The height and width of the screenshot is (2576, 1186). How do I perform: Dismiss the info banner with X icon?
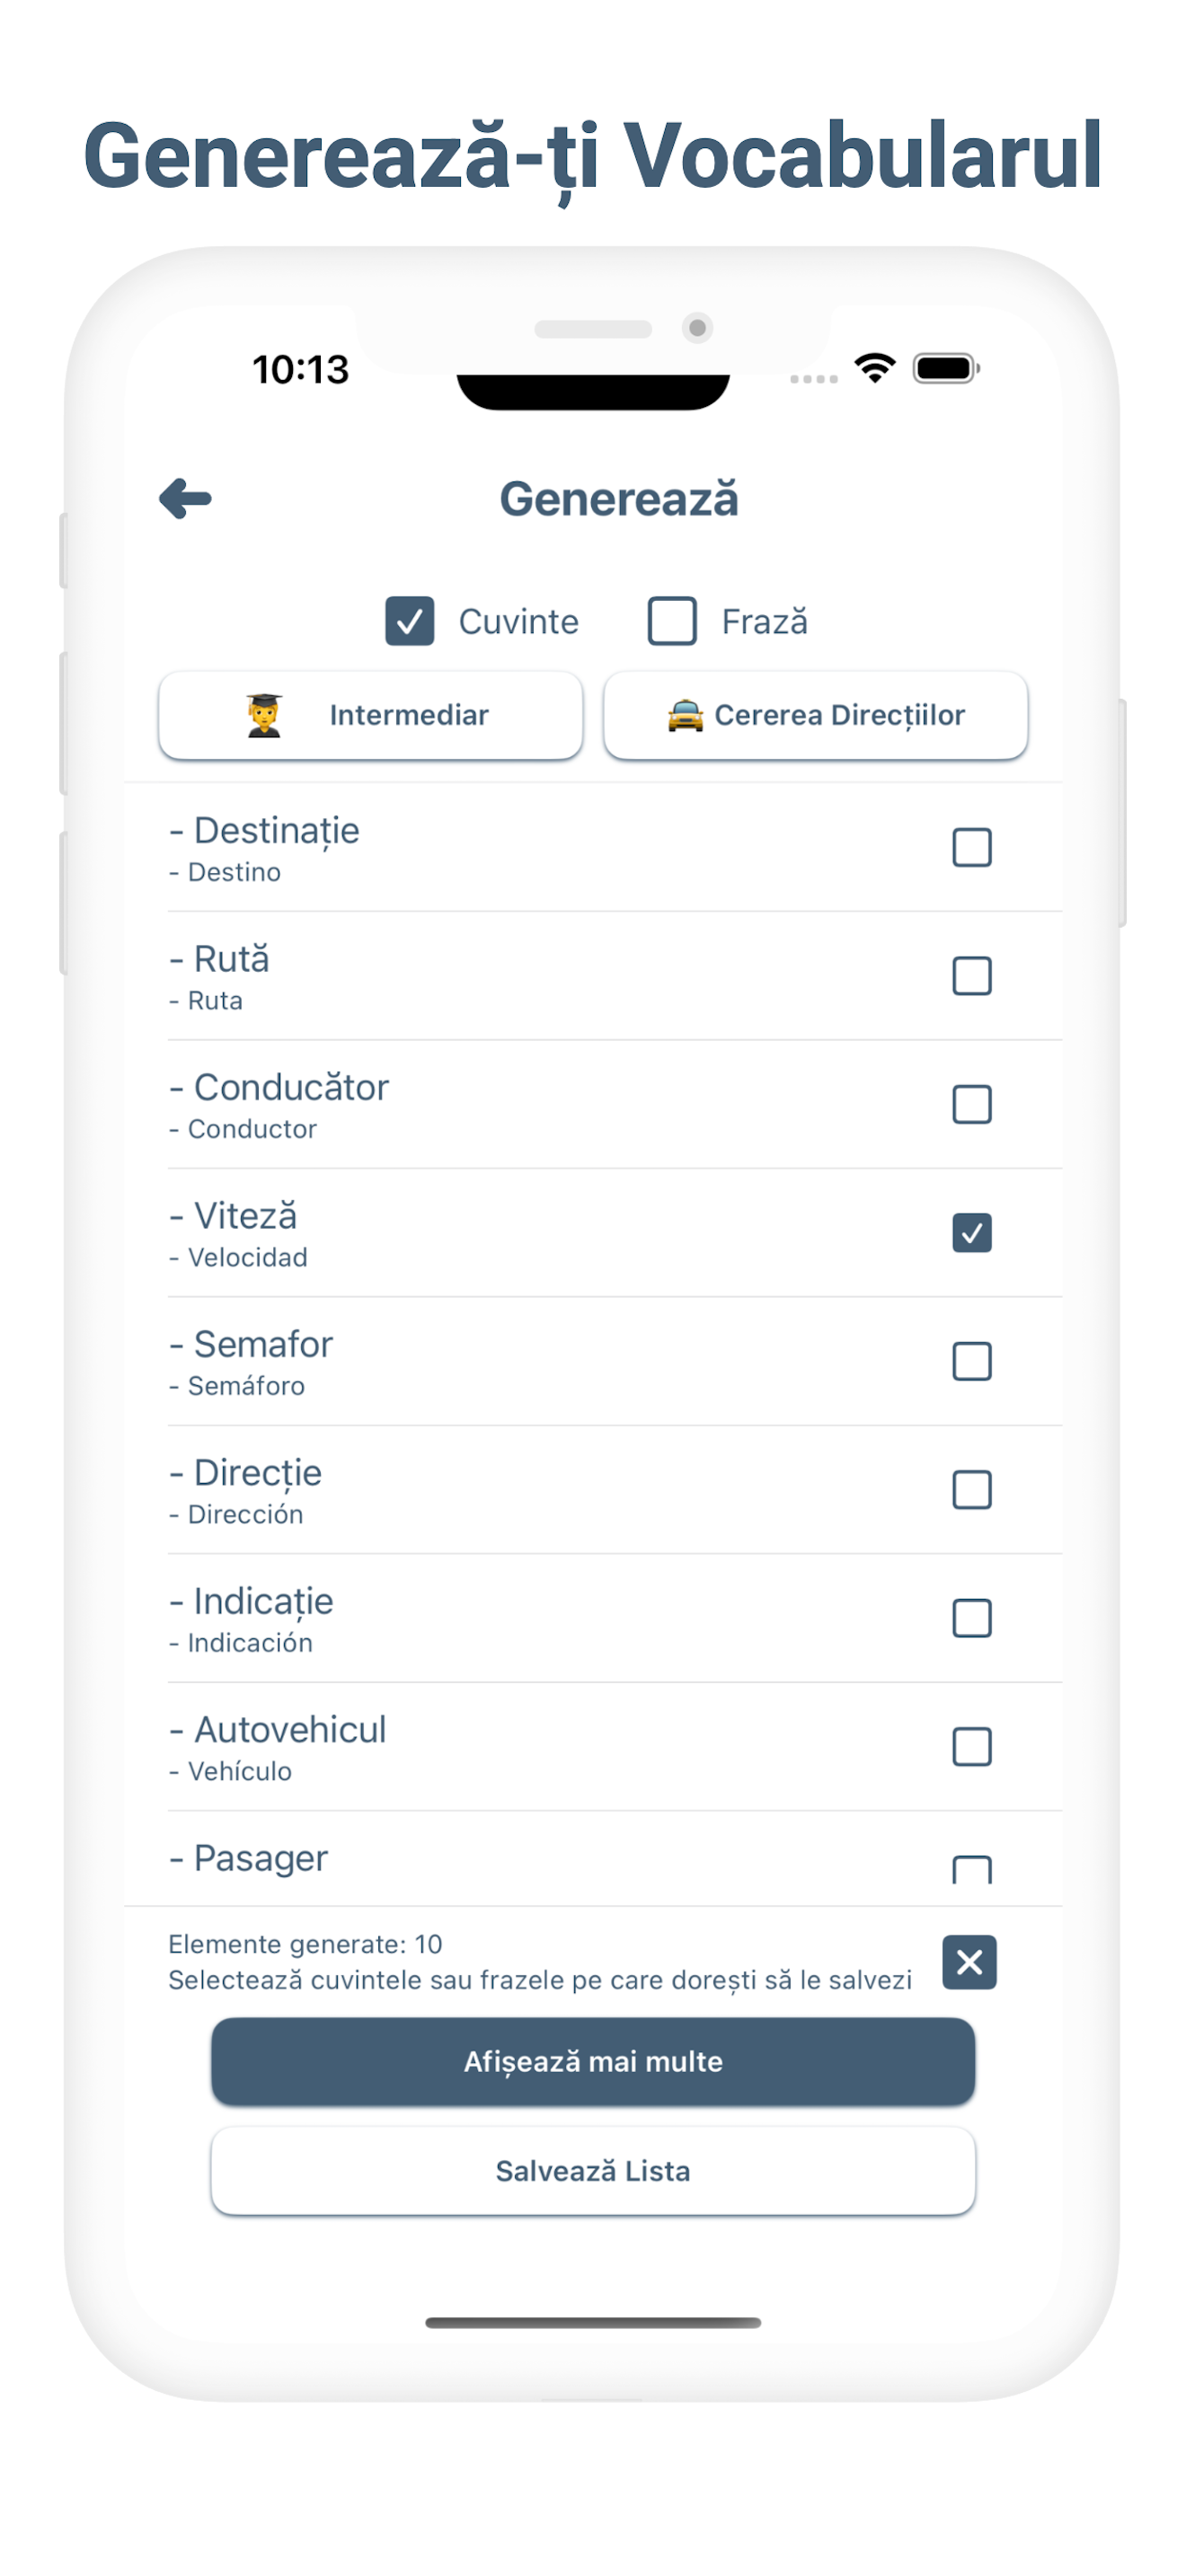pyautogui.click(x=969, y=1962)
